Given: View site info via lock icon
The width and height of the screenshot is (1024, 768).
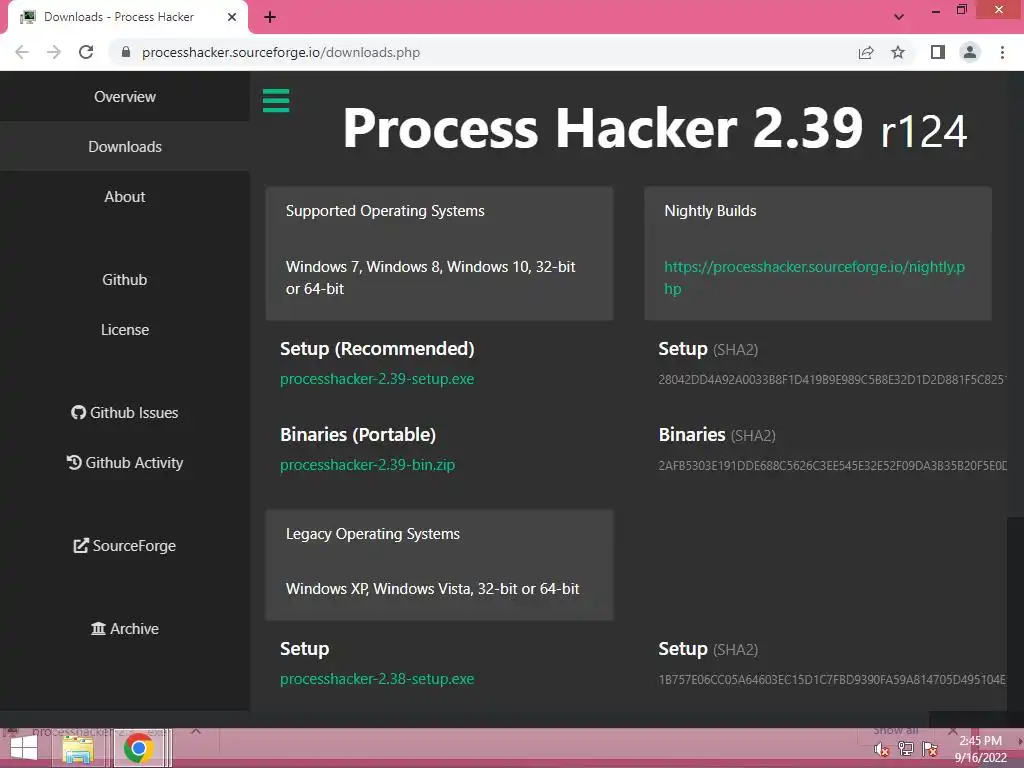Looking at the screenshot, I should 126,52.
